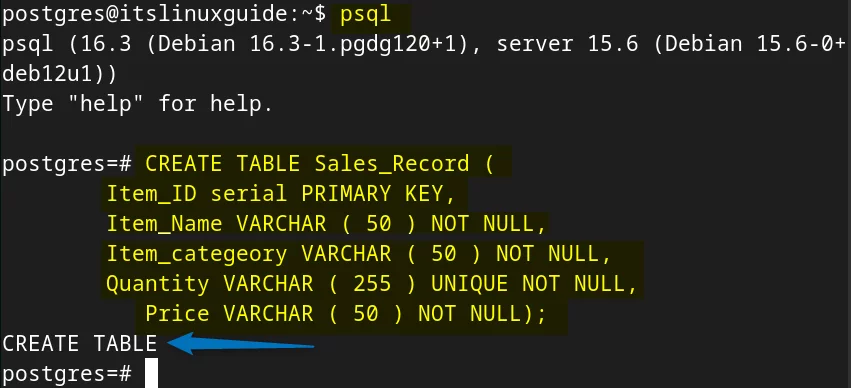The height and width of the screenshot is (388, 851).
Task: Click the Price VARCHAR column line
Action: pyautogui.click(x=345, y=314)
